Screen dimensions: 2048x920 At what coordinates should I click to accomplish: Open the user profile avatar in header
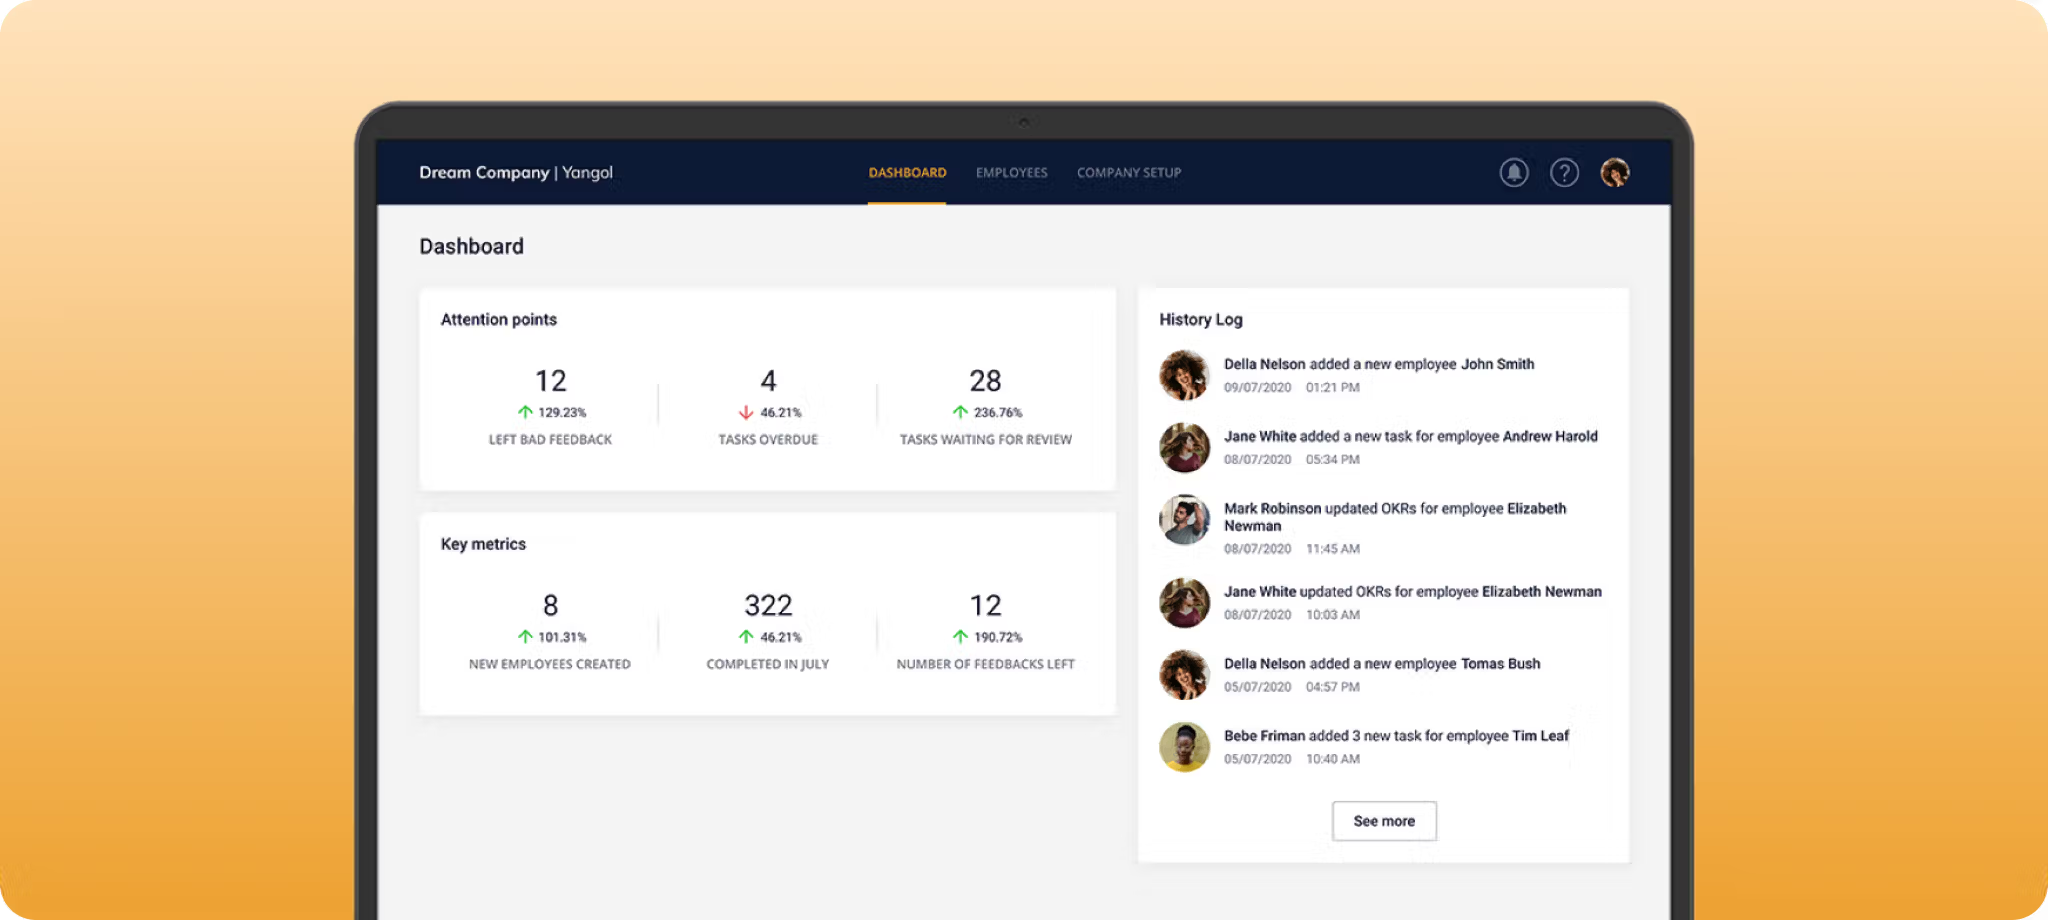(x=1615, y=173)
